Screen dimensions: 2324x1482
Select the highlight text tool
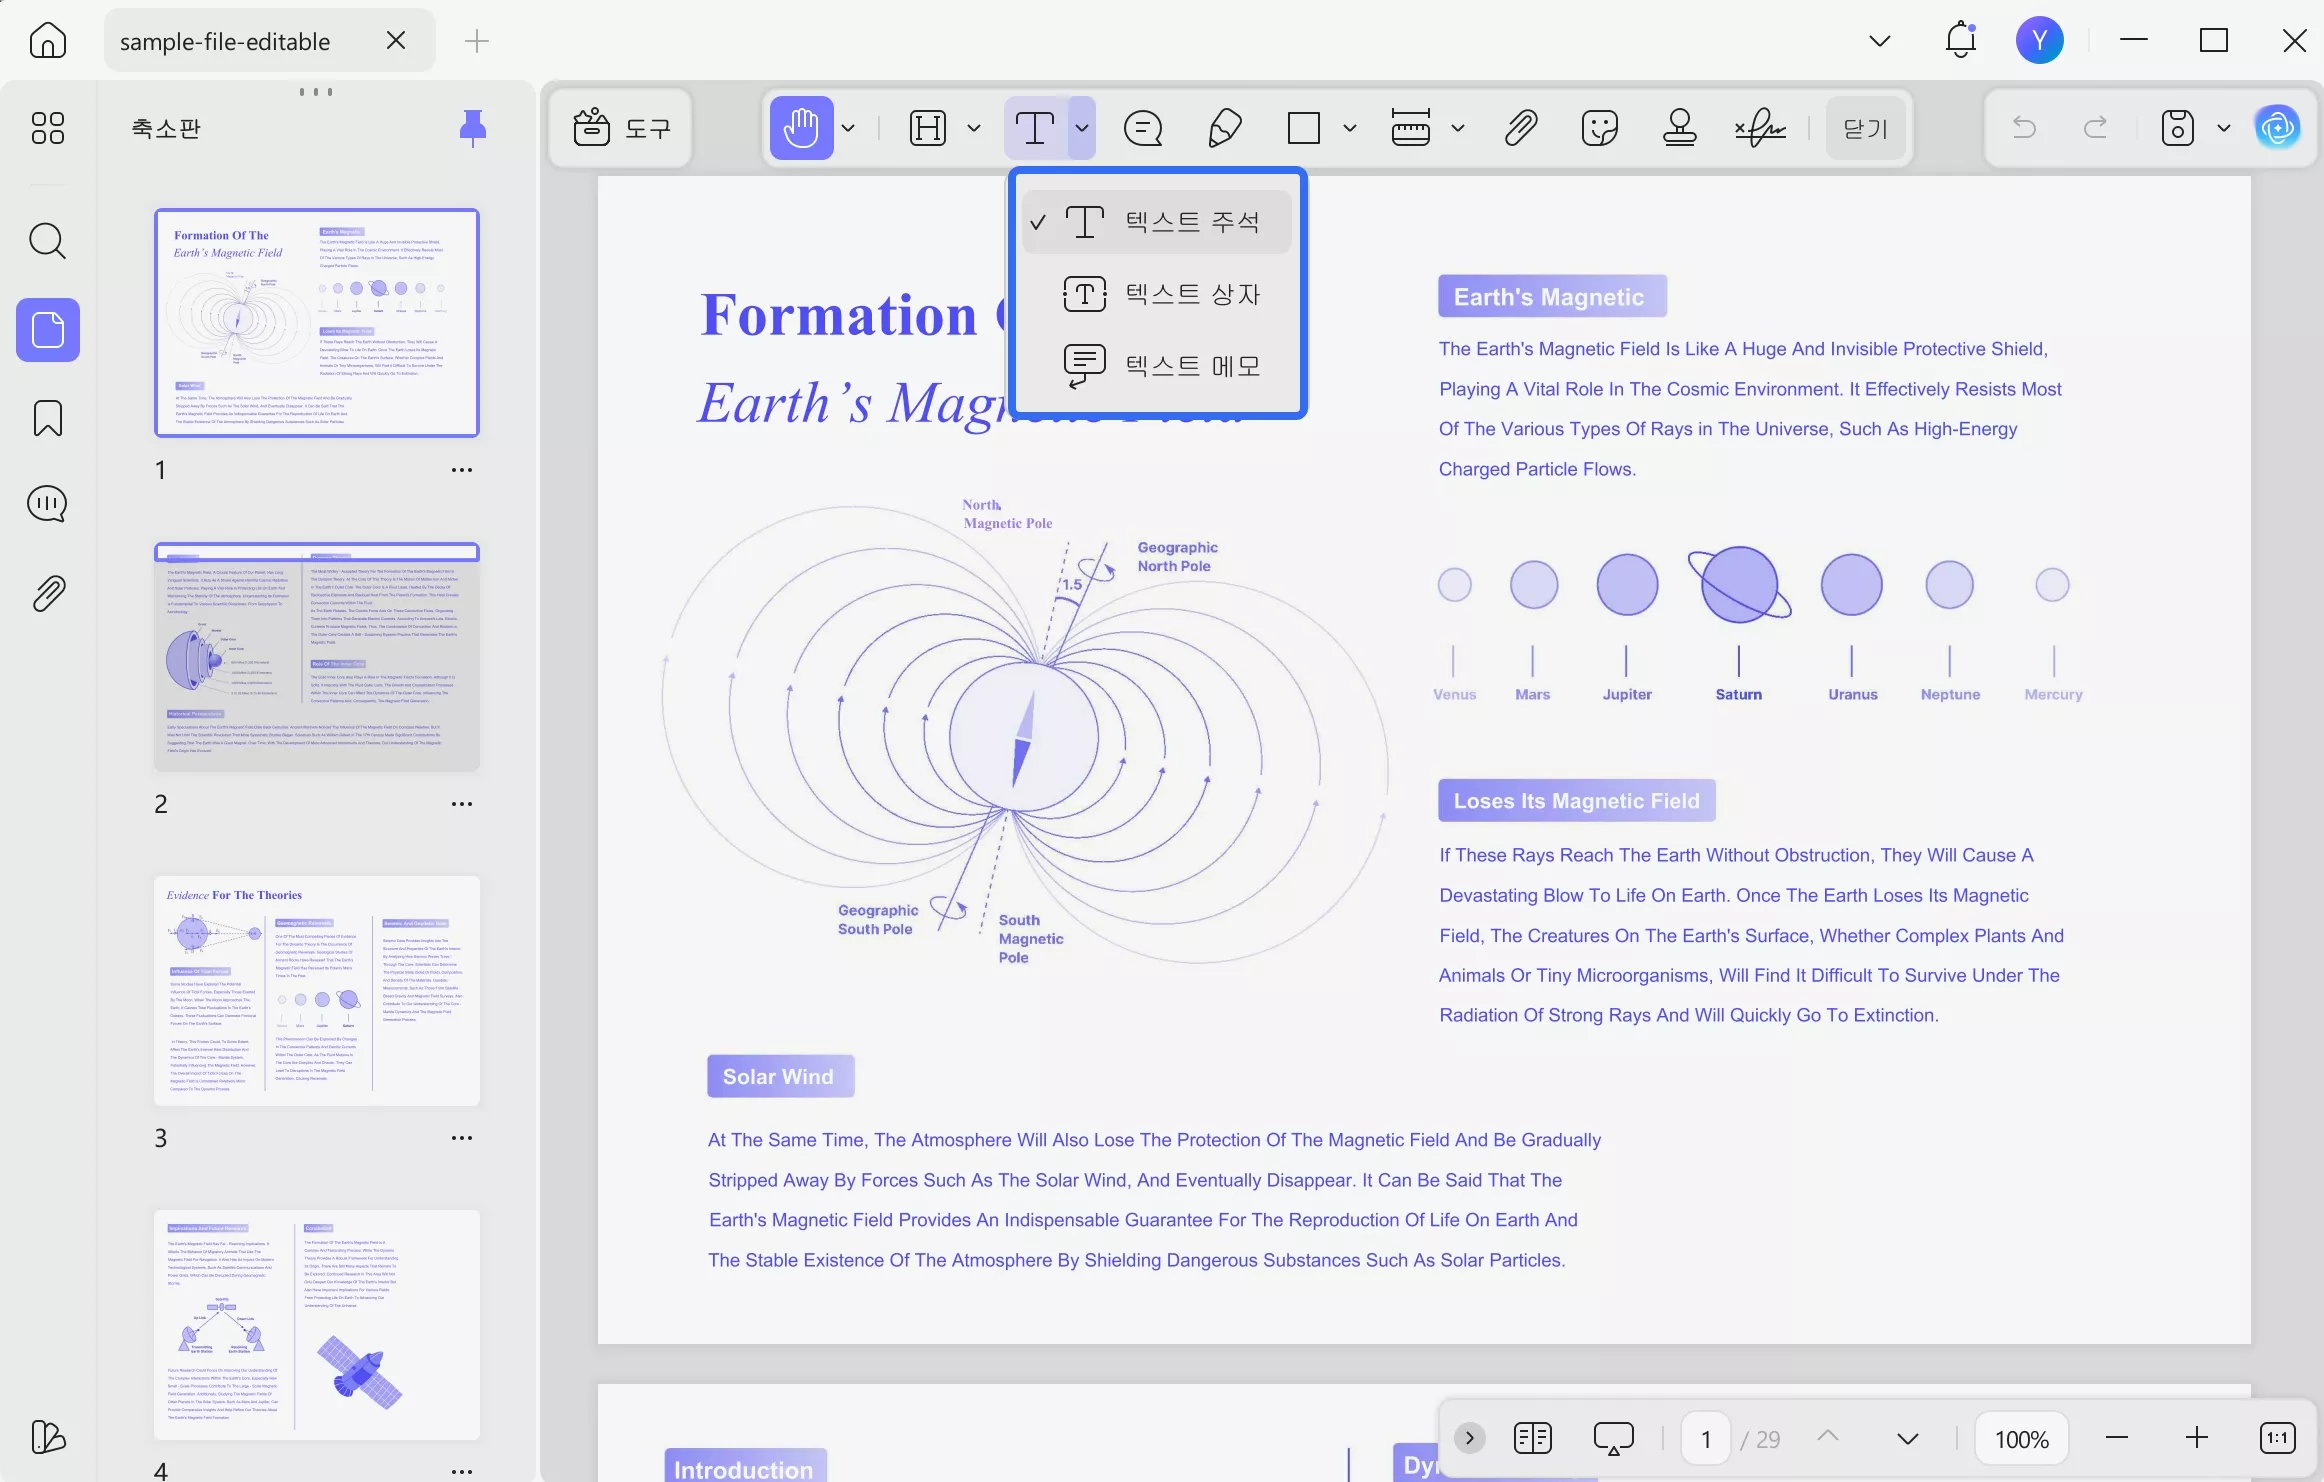pyautogui.click(x=928, y=128)
